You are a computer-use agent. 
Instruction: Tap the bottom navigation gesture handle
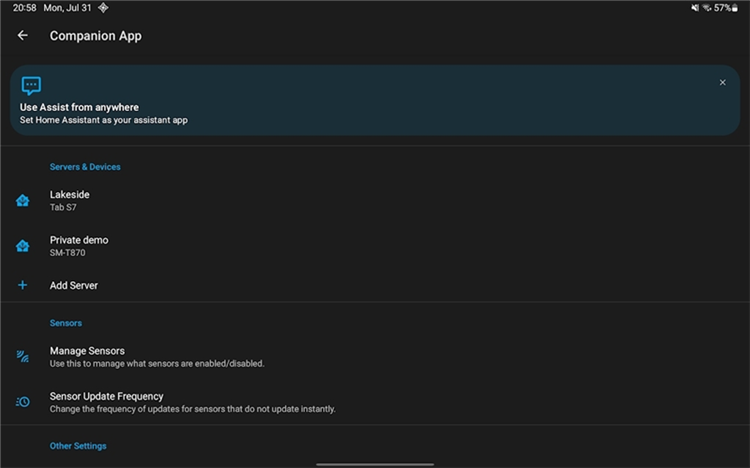point(375,464)
